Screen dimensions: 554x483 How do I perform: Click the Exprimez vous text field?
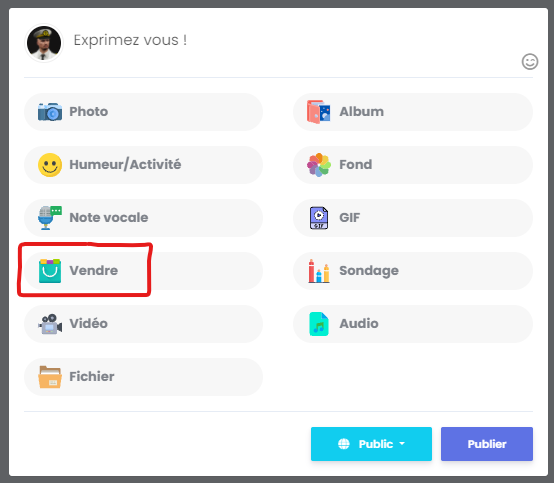tap(293, 40)
